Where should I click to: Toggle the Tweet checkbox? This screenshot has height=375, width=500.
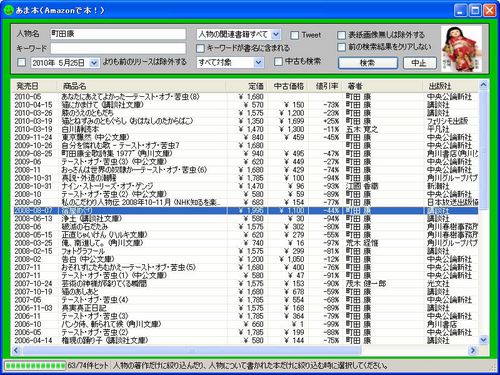(x=294, y=35)
